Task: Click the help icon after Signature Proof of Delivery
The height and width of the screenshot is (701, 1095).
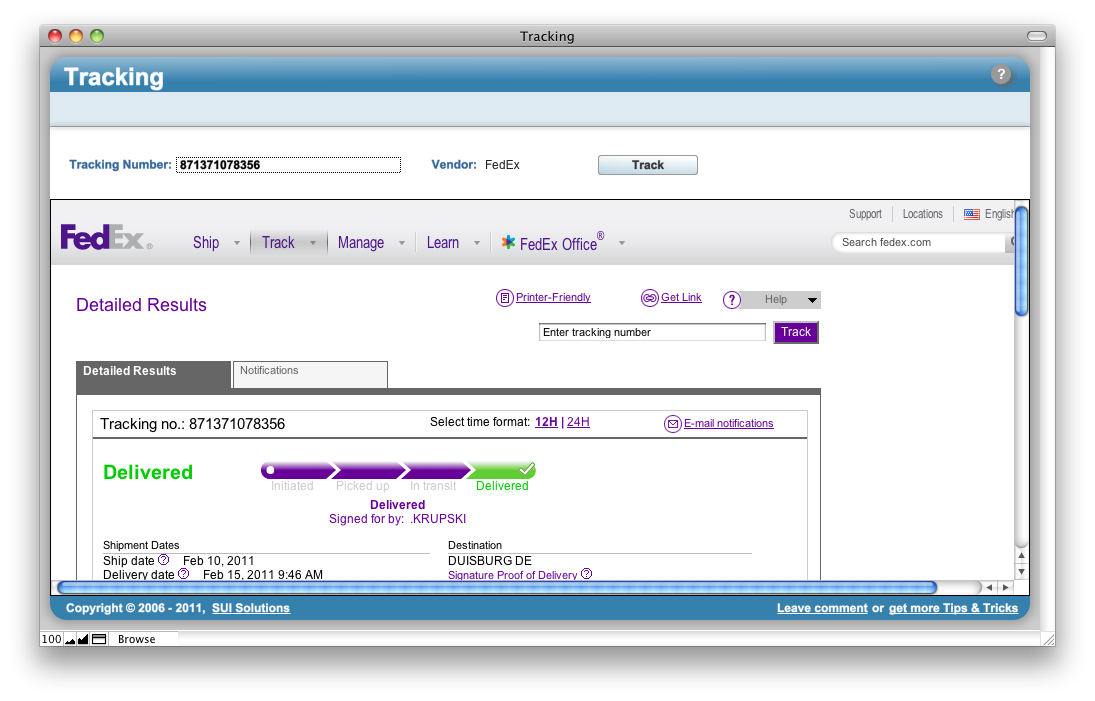Action: [587, 573]
